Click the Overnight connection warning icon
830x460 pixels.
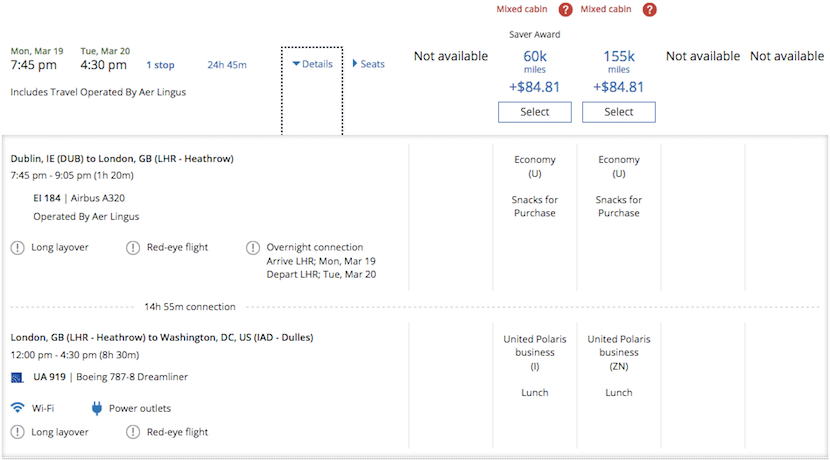[x=253, y=248]
